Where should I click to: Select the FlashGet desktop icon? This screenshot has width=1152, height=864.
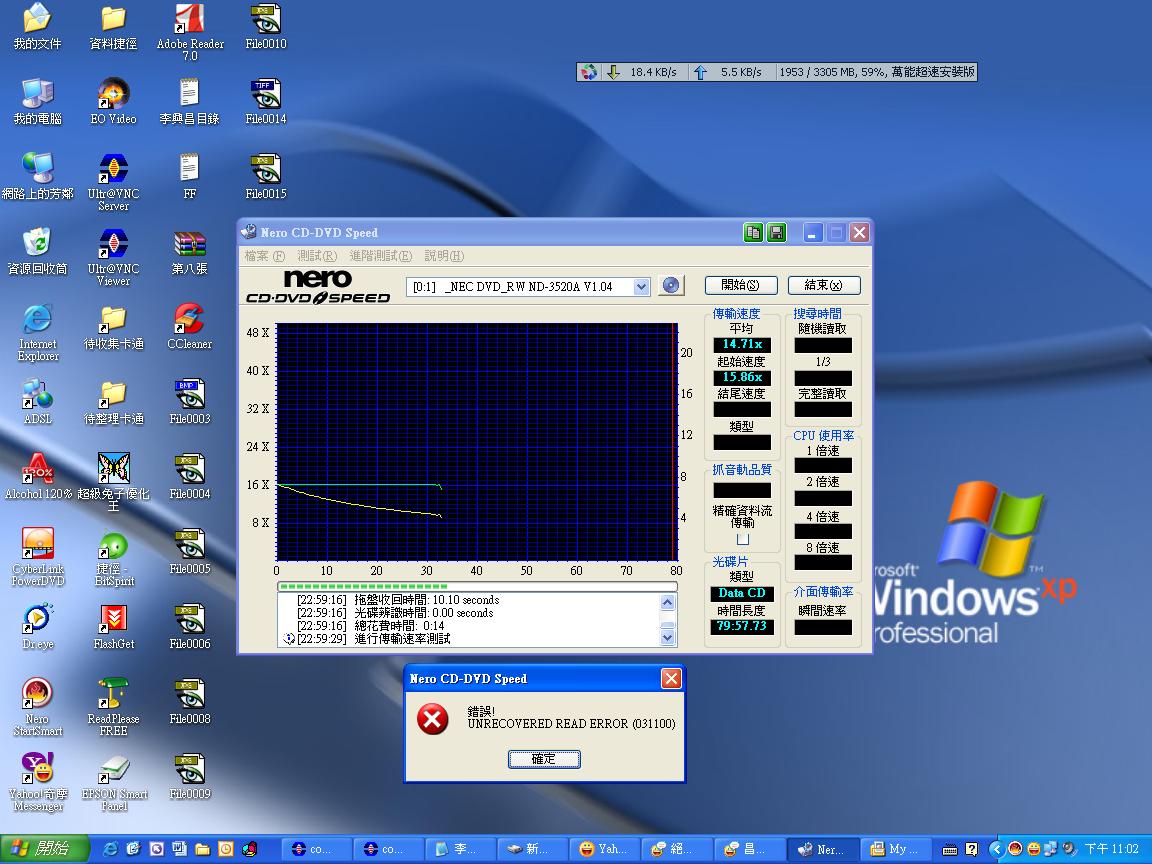113,627
